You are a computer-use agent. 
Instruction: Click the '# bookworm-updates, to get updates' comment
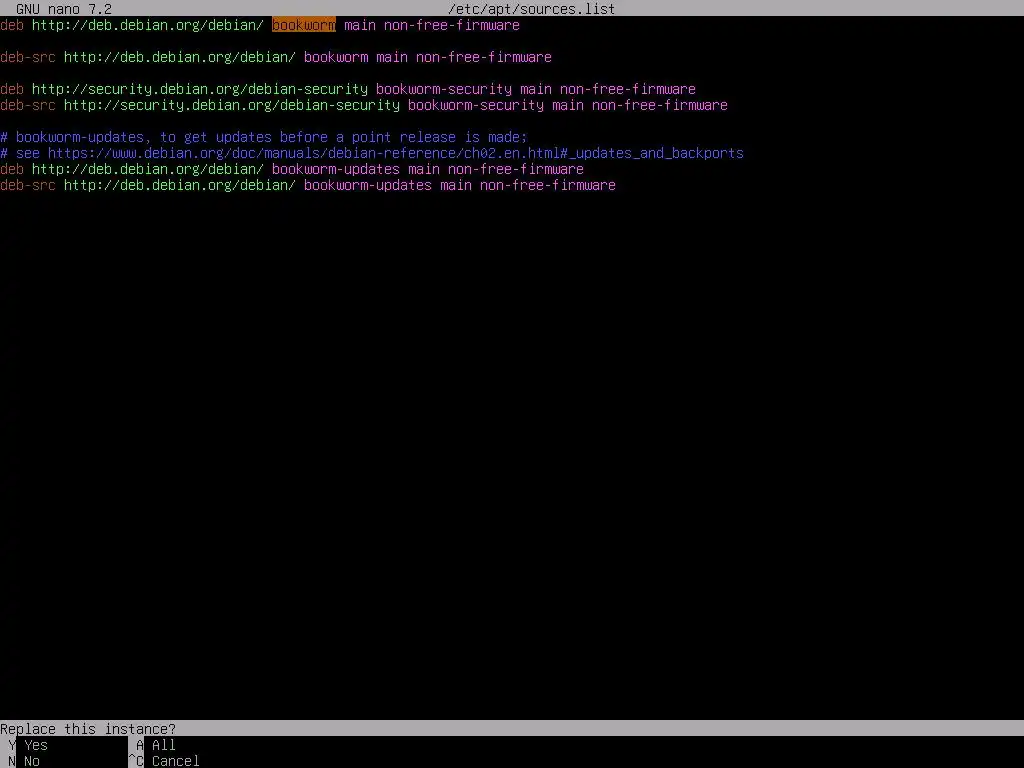(264, 136)
